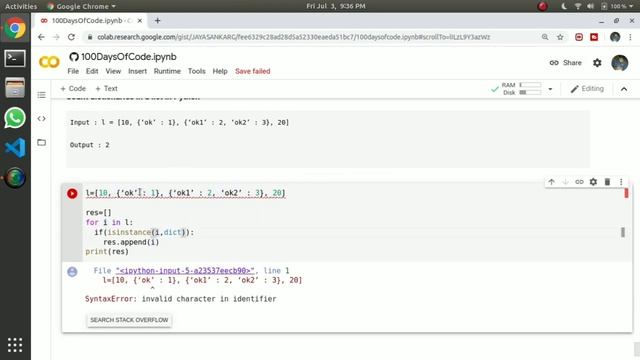Viewport: 640px width, 360px height.
Task: Click Search Stack Overflow button
Action: click(129, 320)
